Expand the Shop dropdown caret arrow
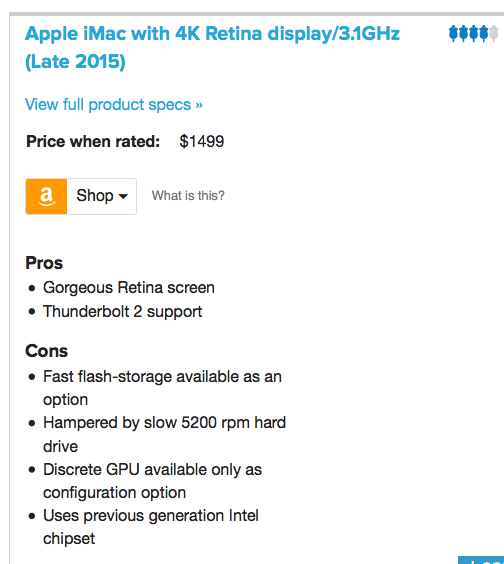Screen dimensions: 504x564 123,196
